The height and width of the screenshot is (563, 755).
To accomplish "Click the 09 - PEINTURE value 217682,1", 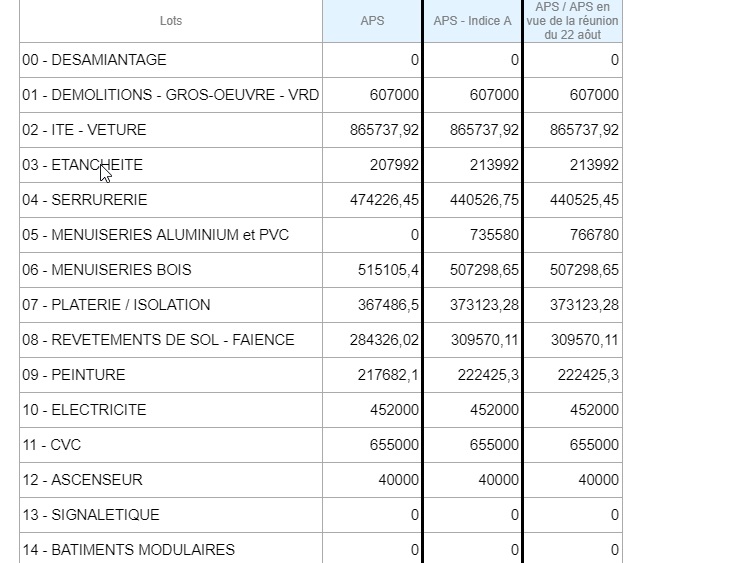I will 388,375.
